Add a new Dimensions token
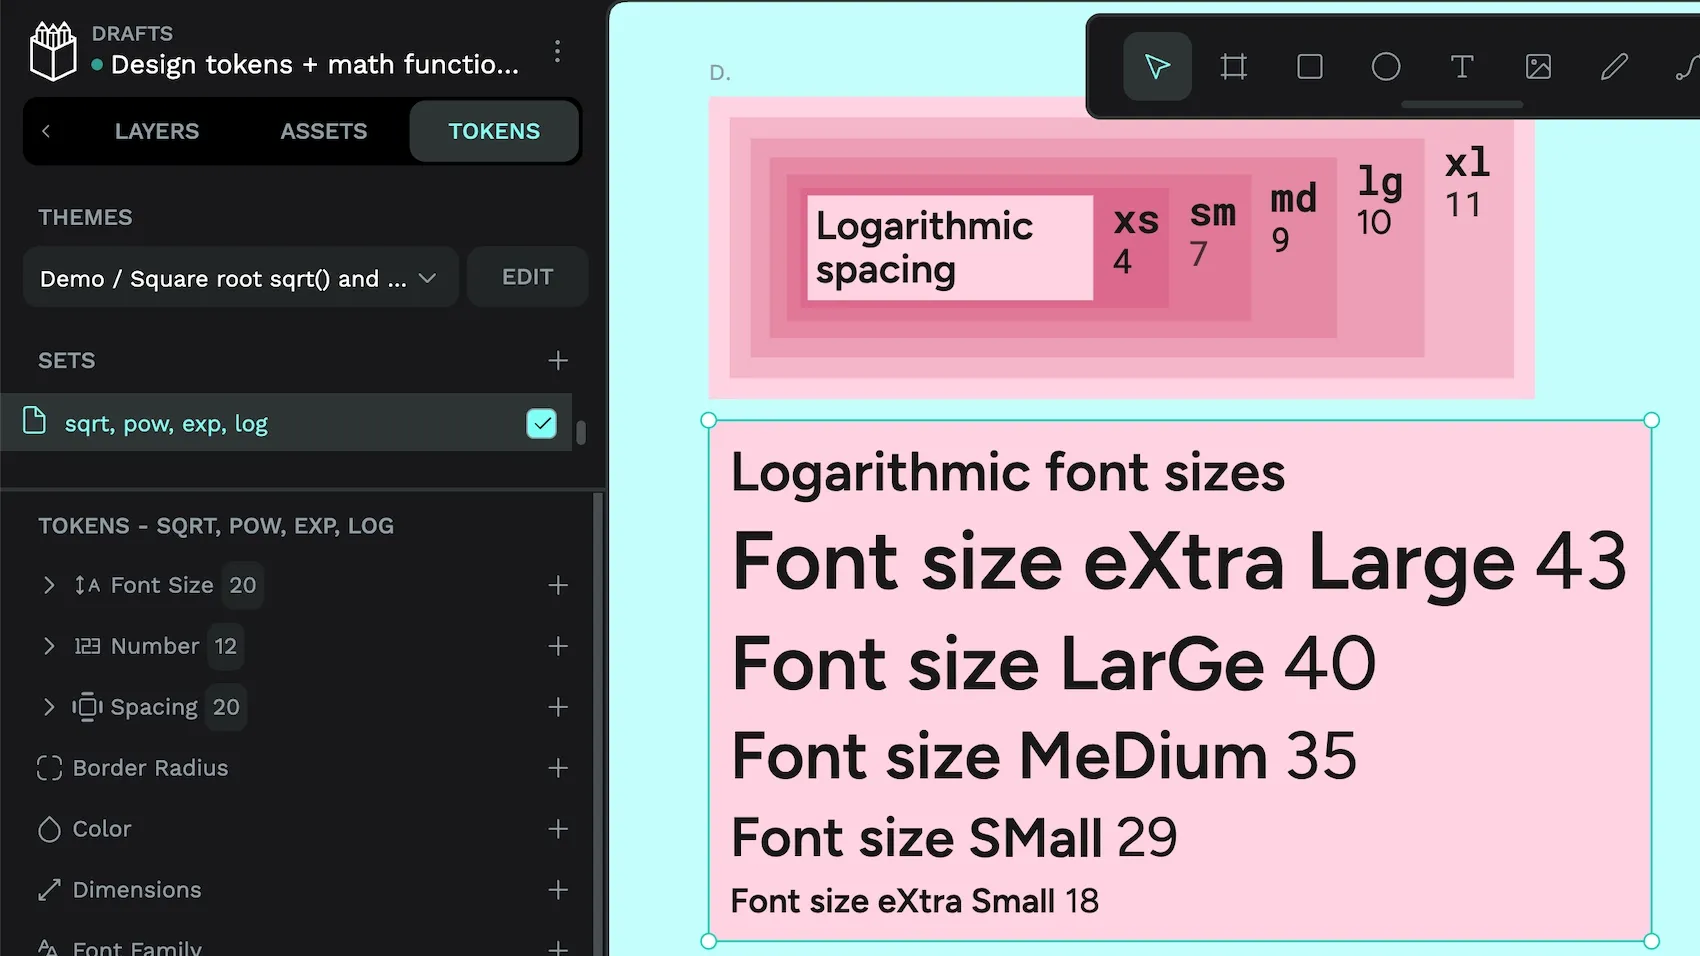 [558, 890]
